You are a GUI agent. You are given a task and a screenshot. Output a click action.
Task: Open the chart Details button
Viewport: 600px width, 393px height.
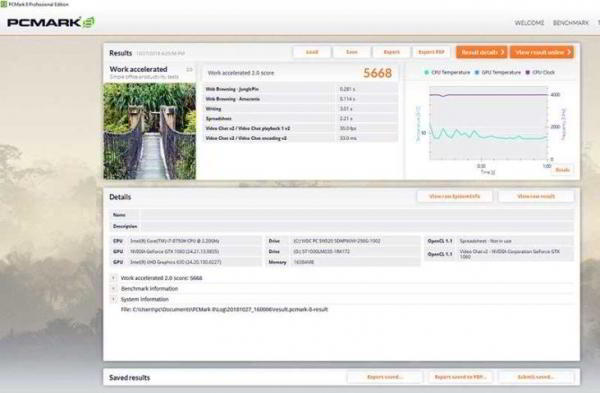(x=562, y=170)
